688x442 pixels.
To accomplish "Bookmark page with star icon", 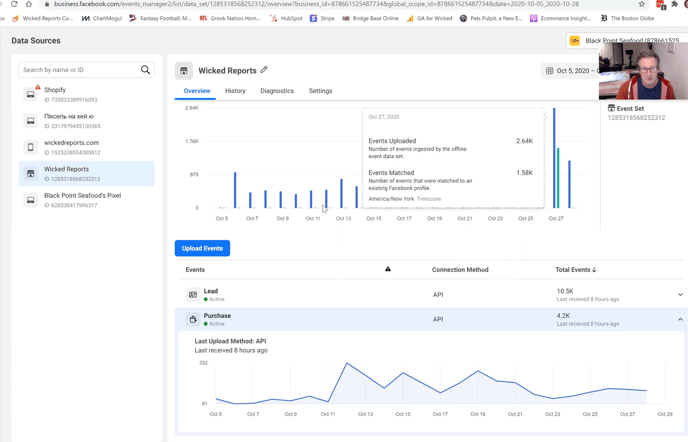I will [642, 4].
